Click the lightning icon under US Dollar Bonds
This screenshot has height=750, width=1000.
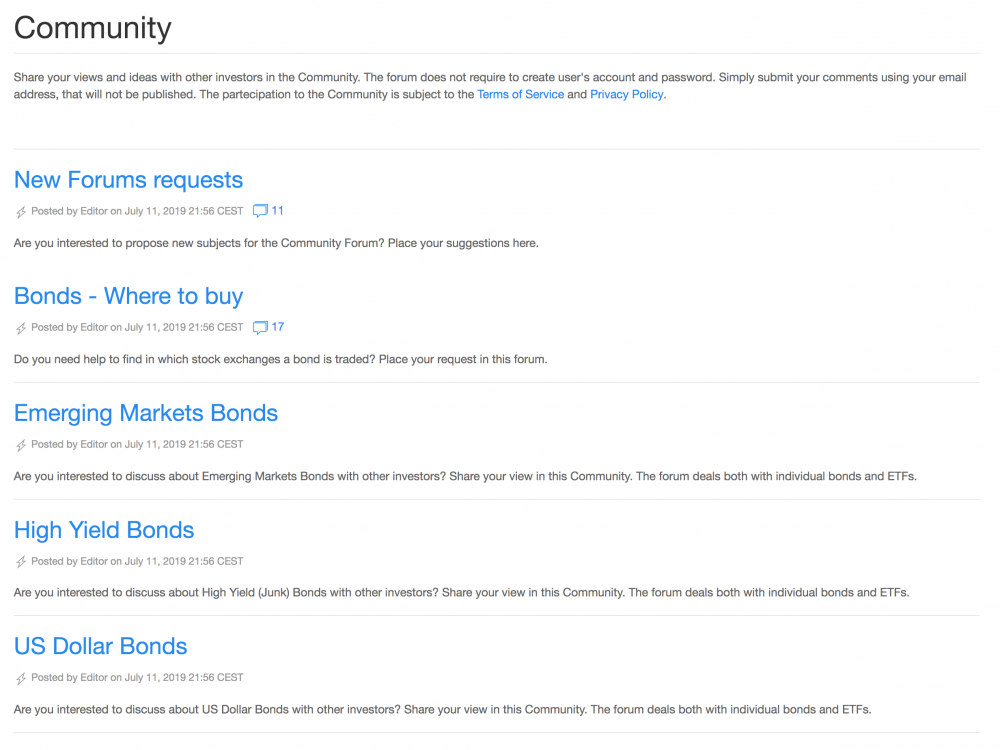21,678
